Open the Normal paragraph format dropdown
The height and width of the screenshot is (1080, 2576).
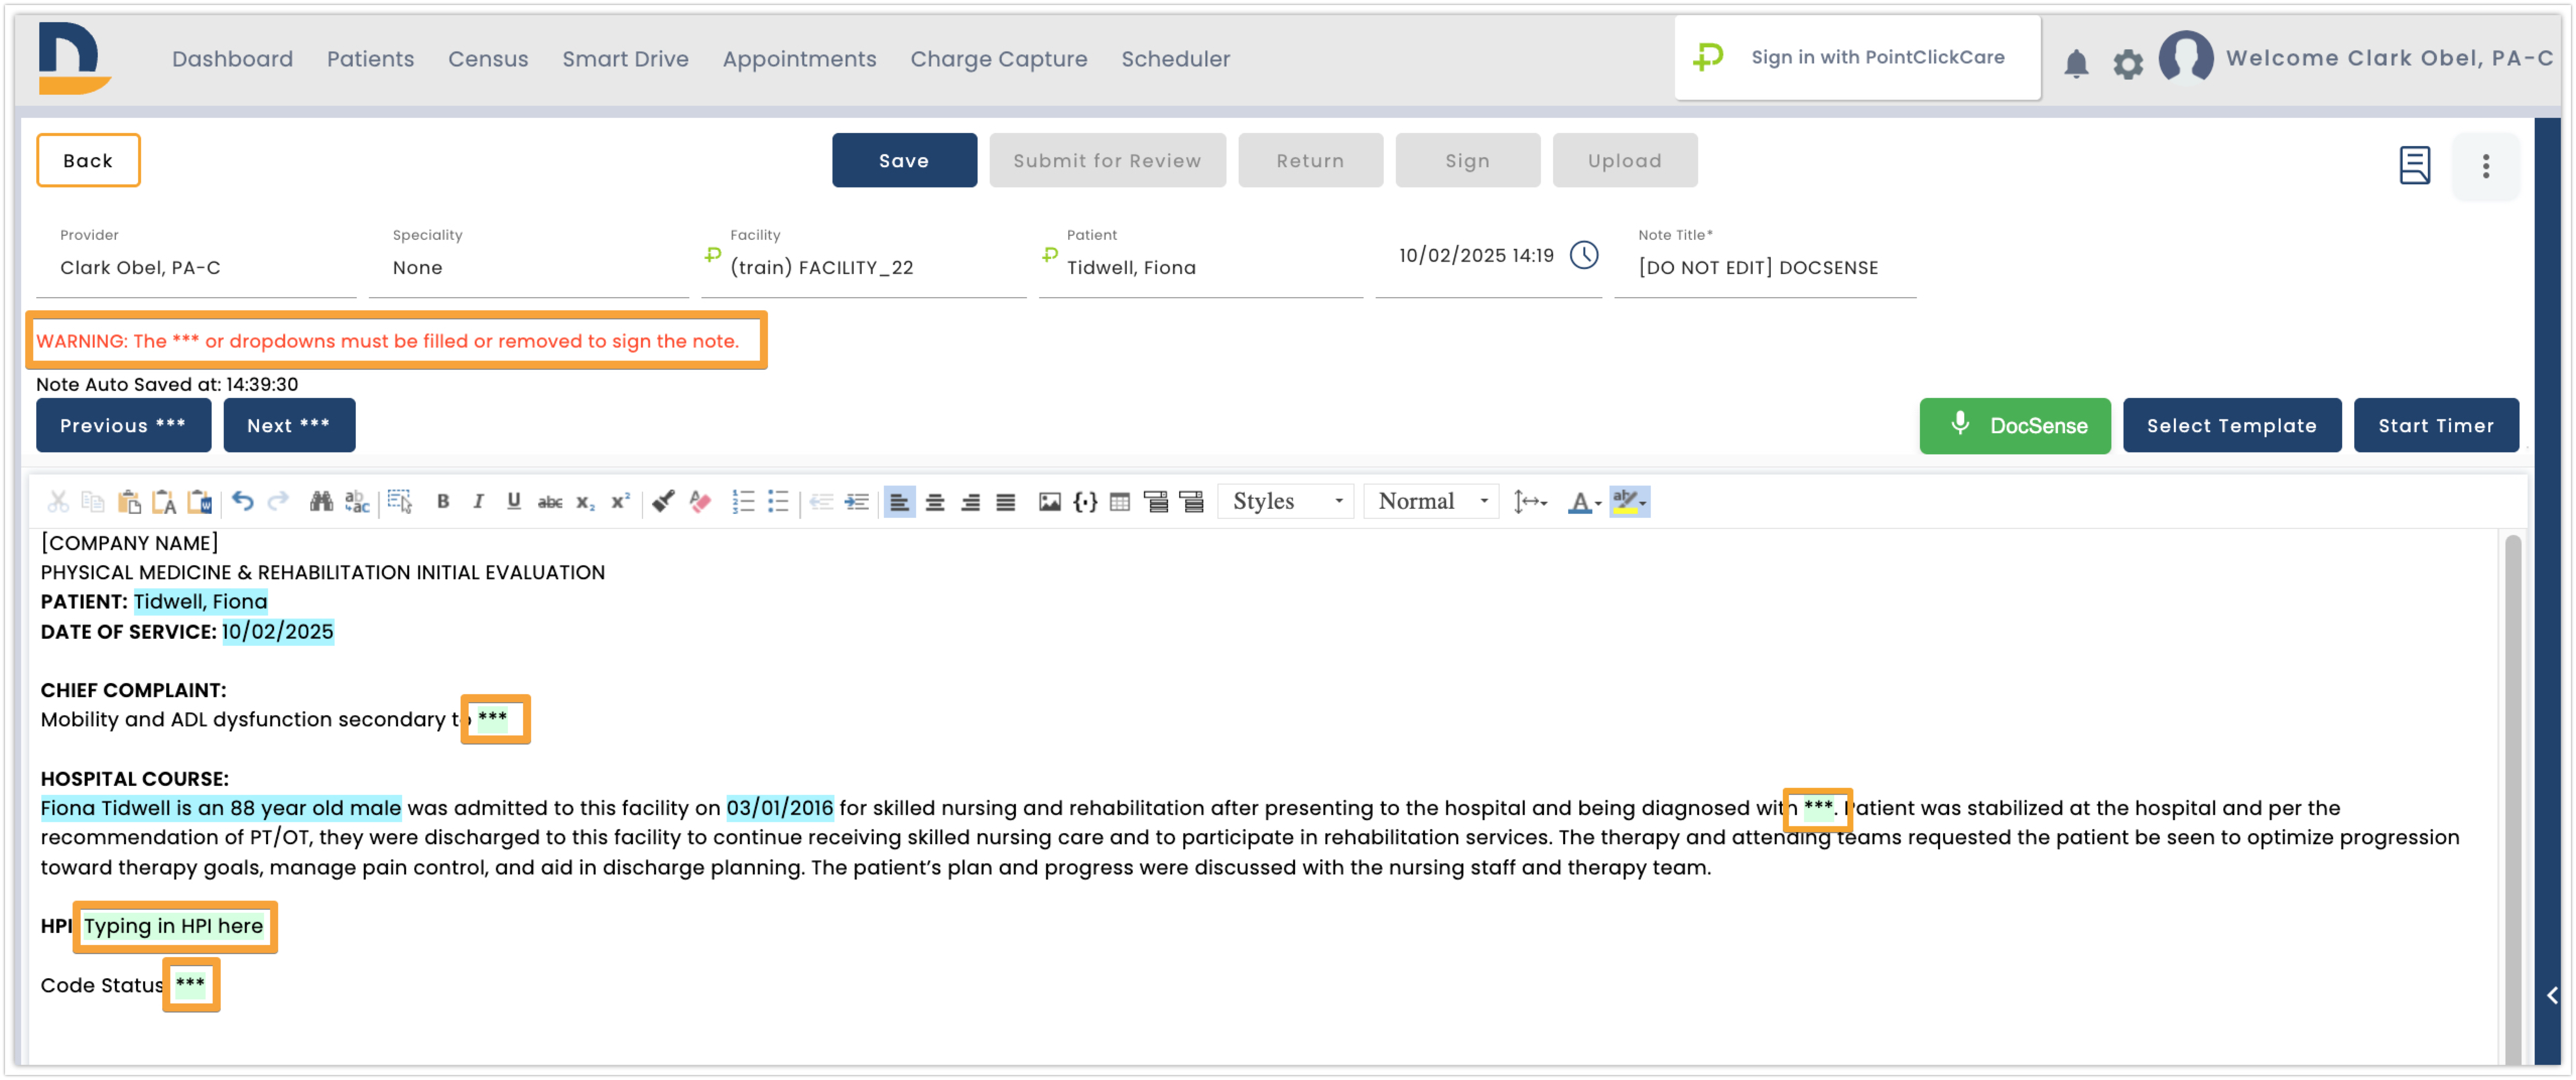click(x=1431, y=502)
